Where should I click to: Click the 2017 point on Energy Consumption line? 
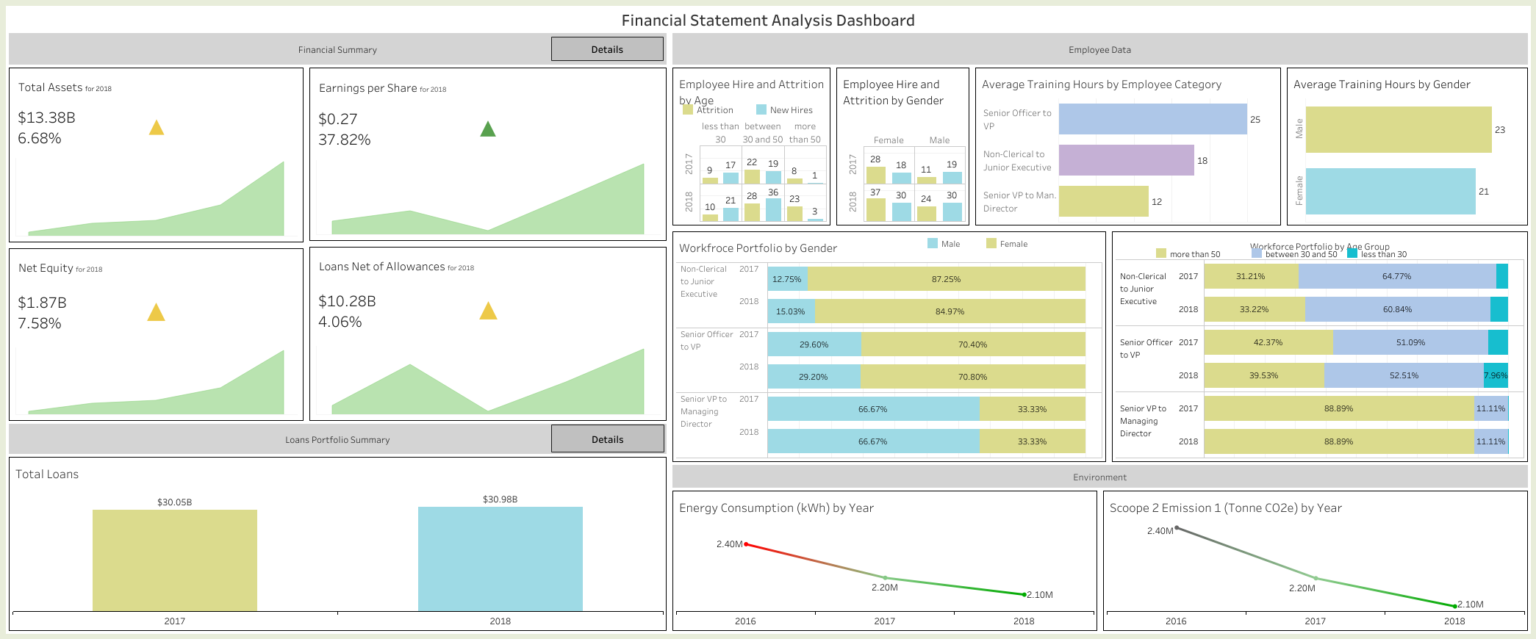point(885,578)
